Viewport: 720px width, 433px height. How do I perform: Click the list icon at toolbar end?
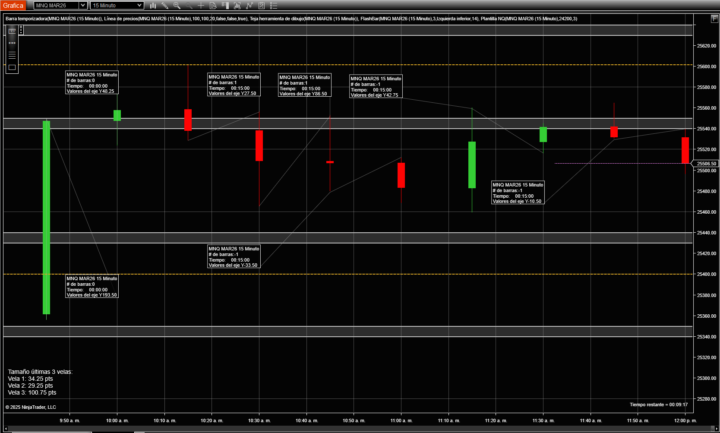tap(273, 6)
